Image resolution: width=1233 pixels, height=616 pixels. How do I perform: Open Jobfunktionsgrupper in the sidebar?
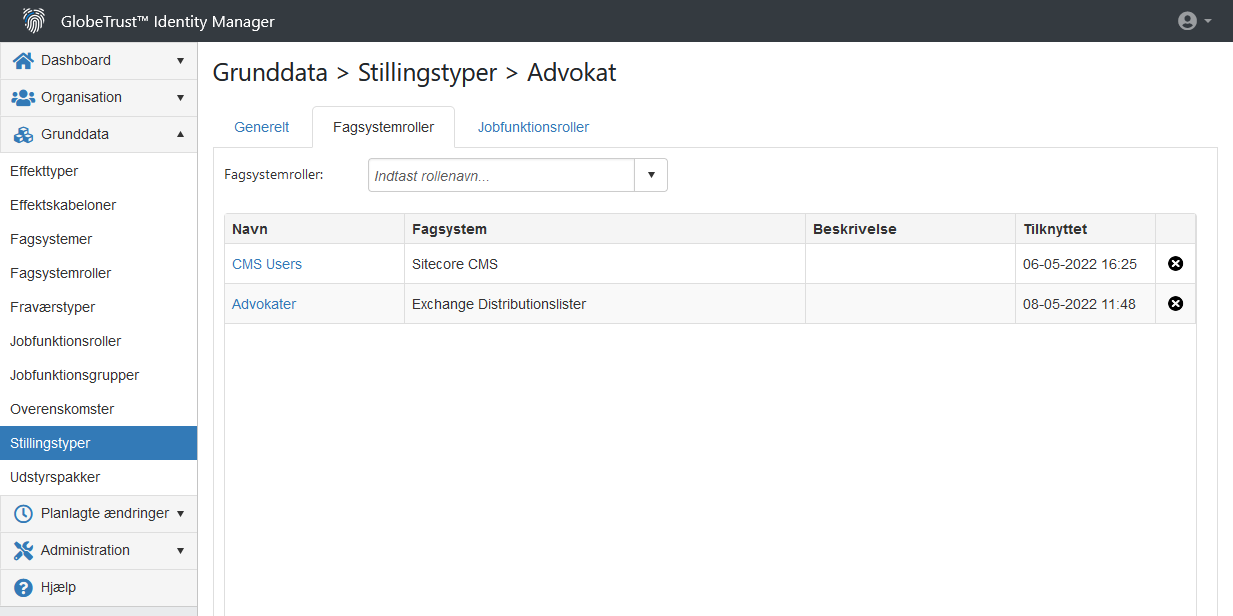click(98, 375)
